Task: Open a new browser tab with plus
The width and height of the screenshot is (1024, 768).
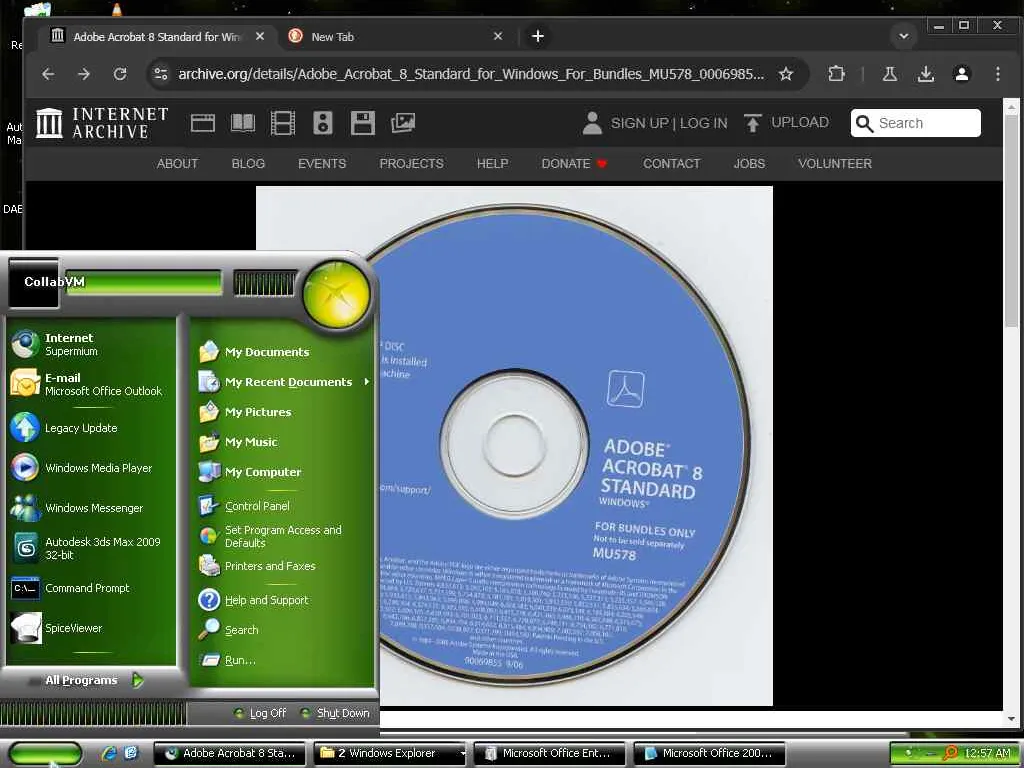Action: pos(537,37)
